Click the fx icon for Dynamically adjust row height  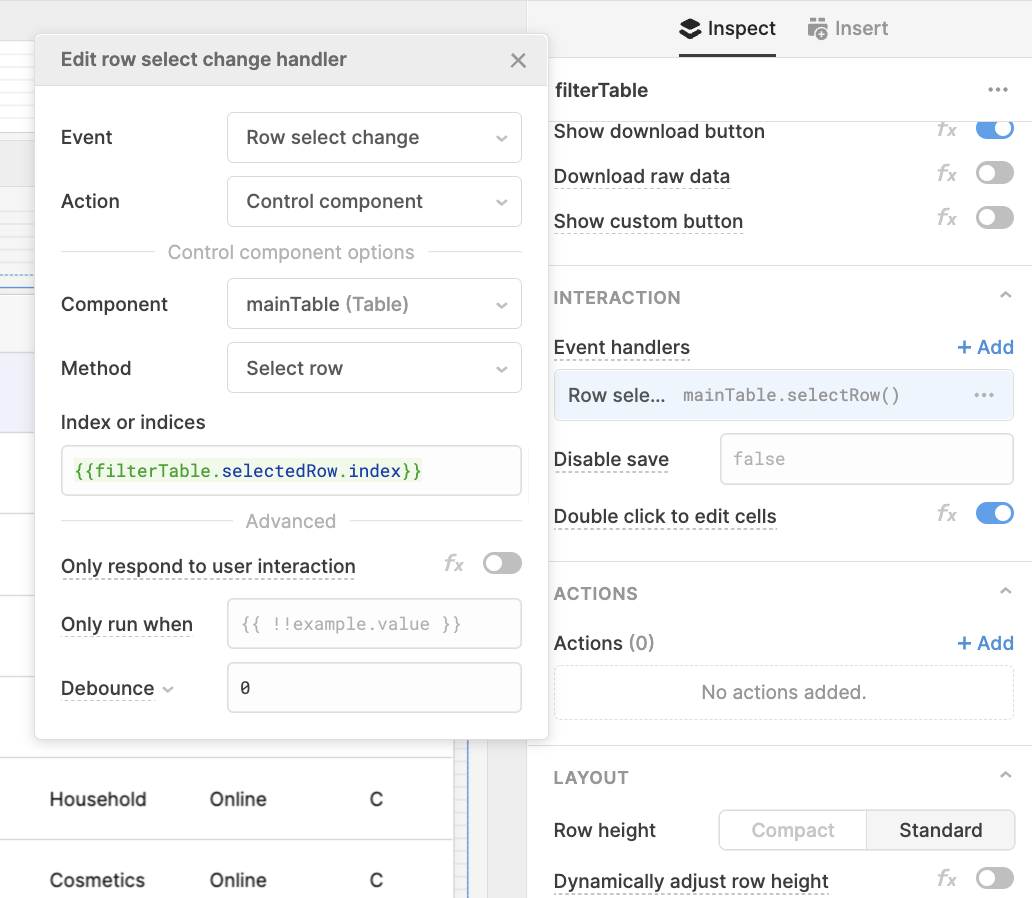(946, 878)
